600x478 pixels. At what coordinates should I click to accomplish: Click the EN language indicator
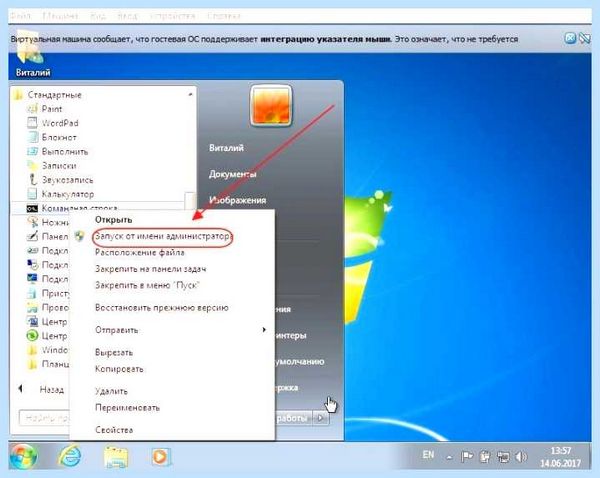(x=428, y=455)
